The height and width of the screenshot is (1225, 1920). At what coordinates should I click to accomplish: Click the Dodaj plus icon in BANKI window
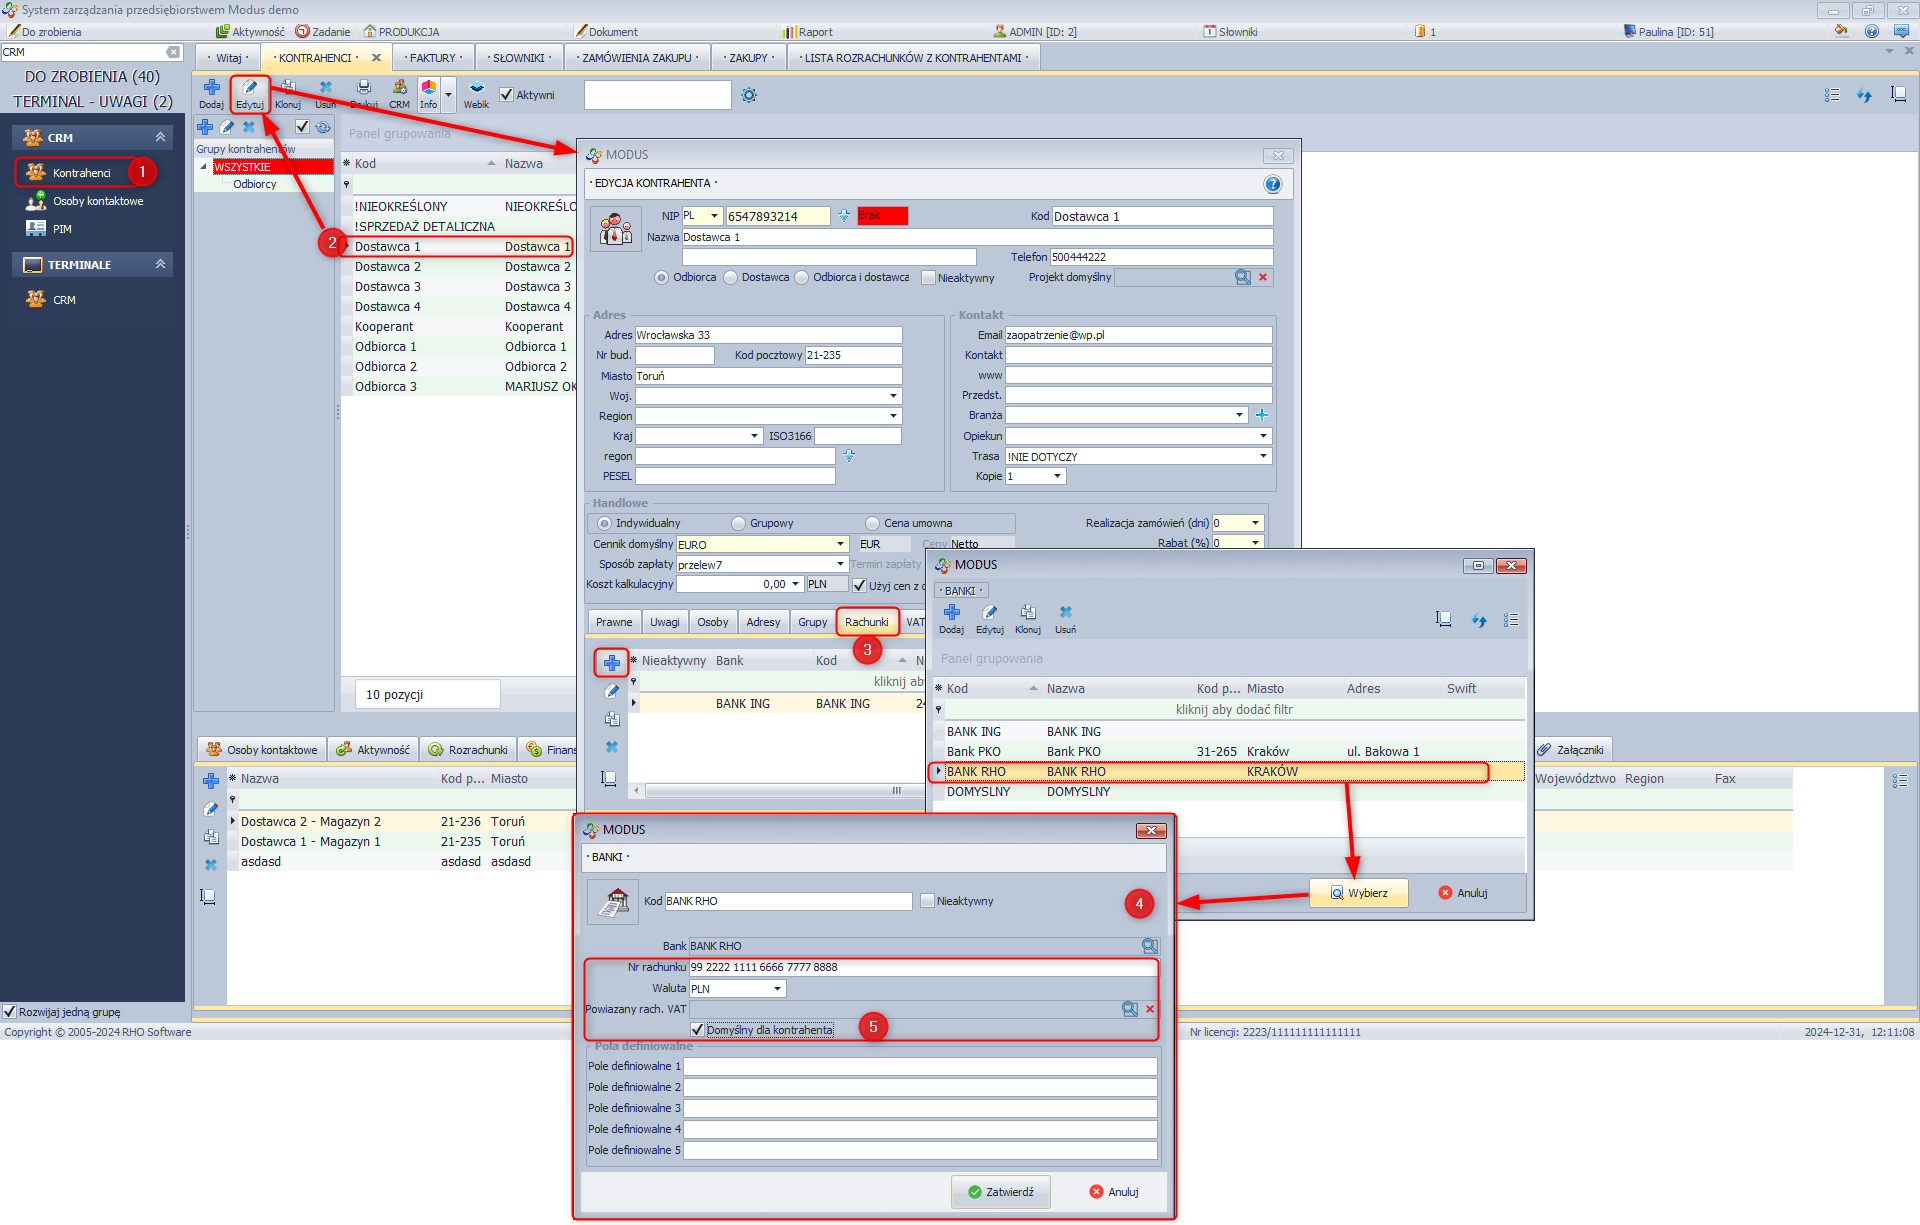[x=951, y=613]
